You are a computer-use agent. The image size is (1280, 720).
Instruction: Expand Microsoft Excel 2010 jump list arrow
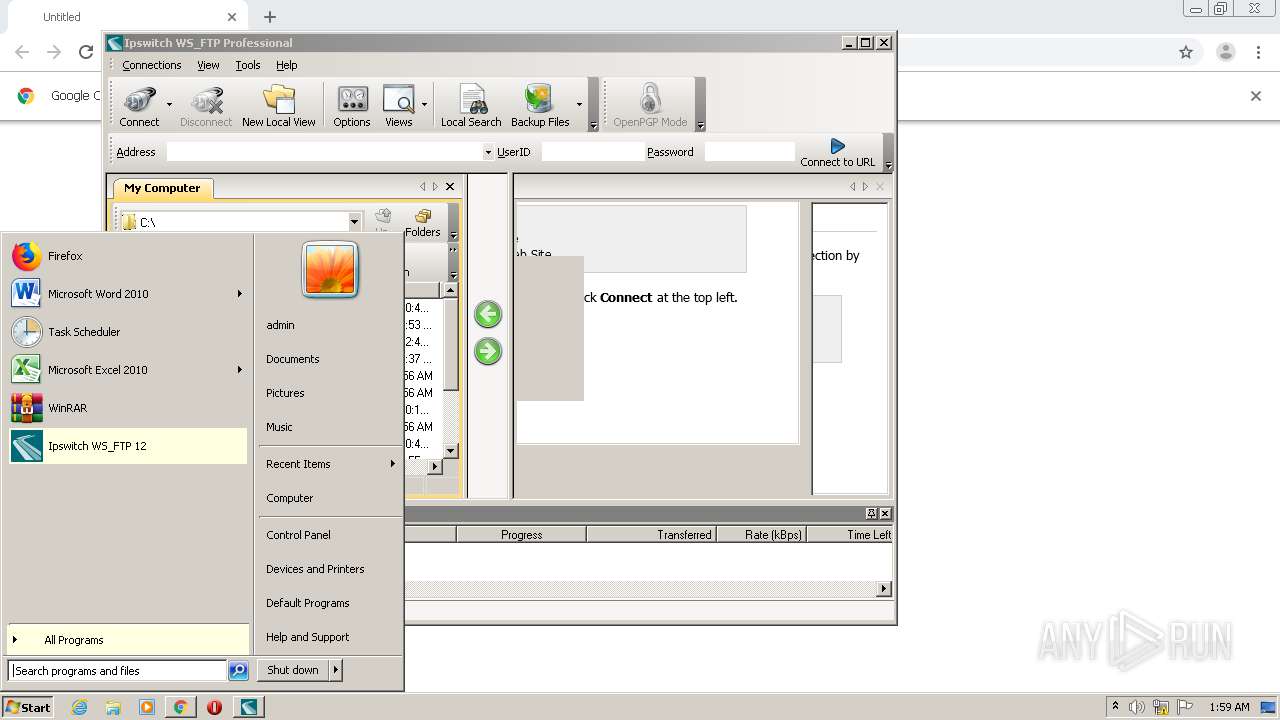tap(240, 370)
